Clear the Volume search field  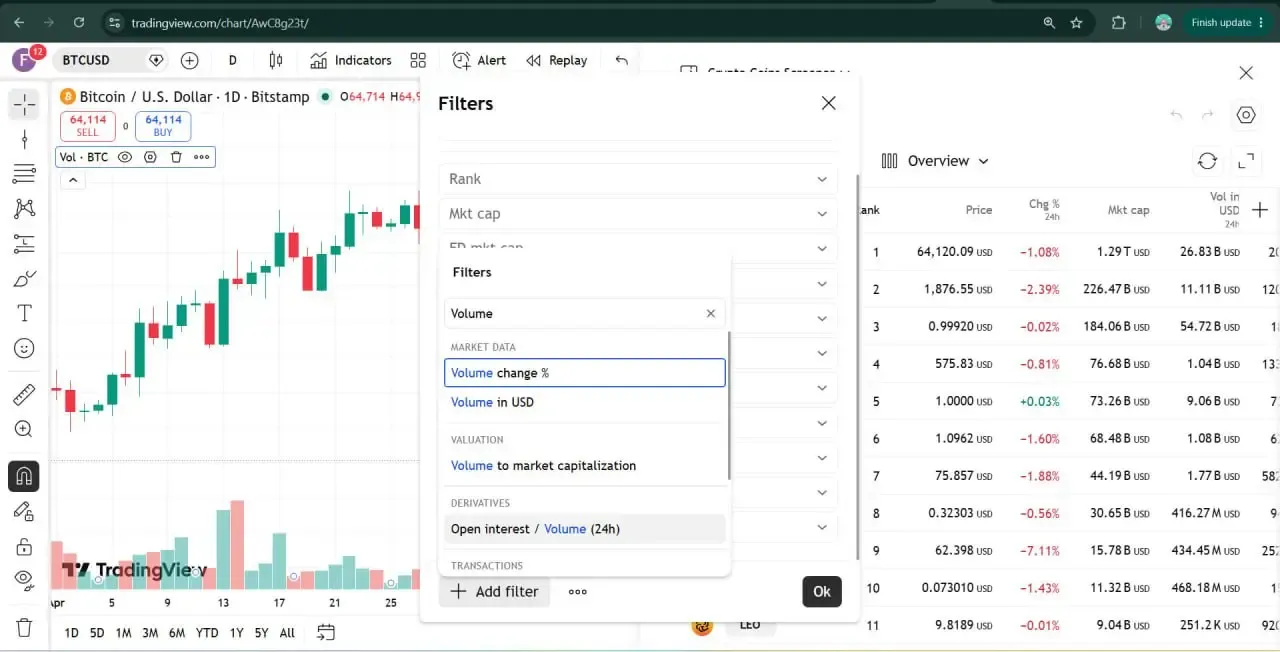tap(711, 313)
